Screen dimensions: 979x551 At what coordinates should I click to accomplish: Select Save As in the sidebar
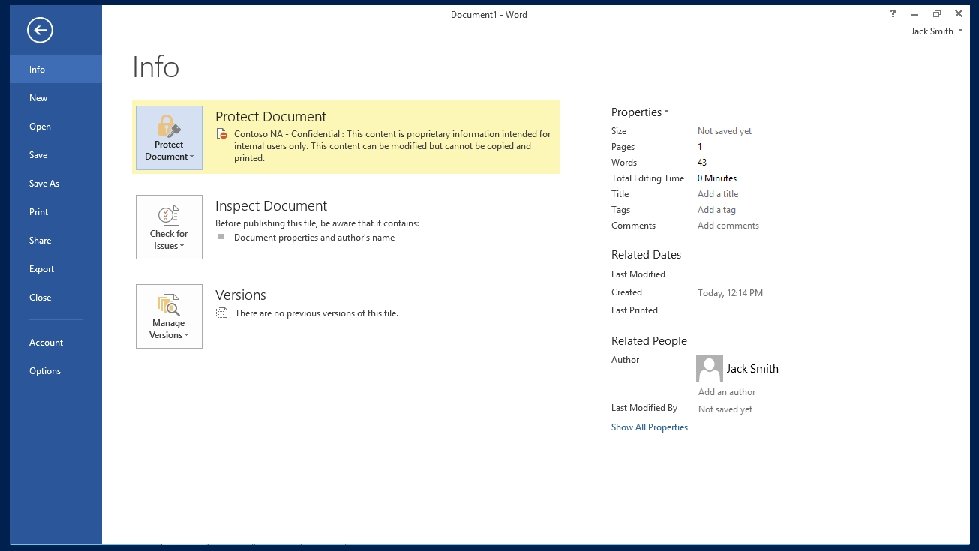(56, 183)
